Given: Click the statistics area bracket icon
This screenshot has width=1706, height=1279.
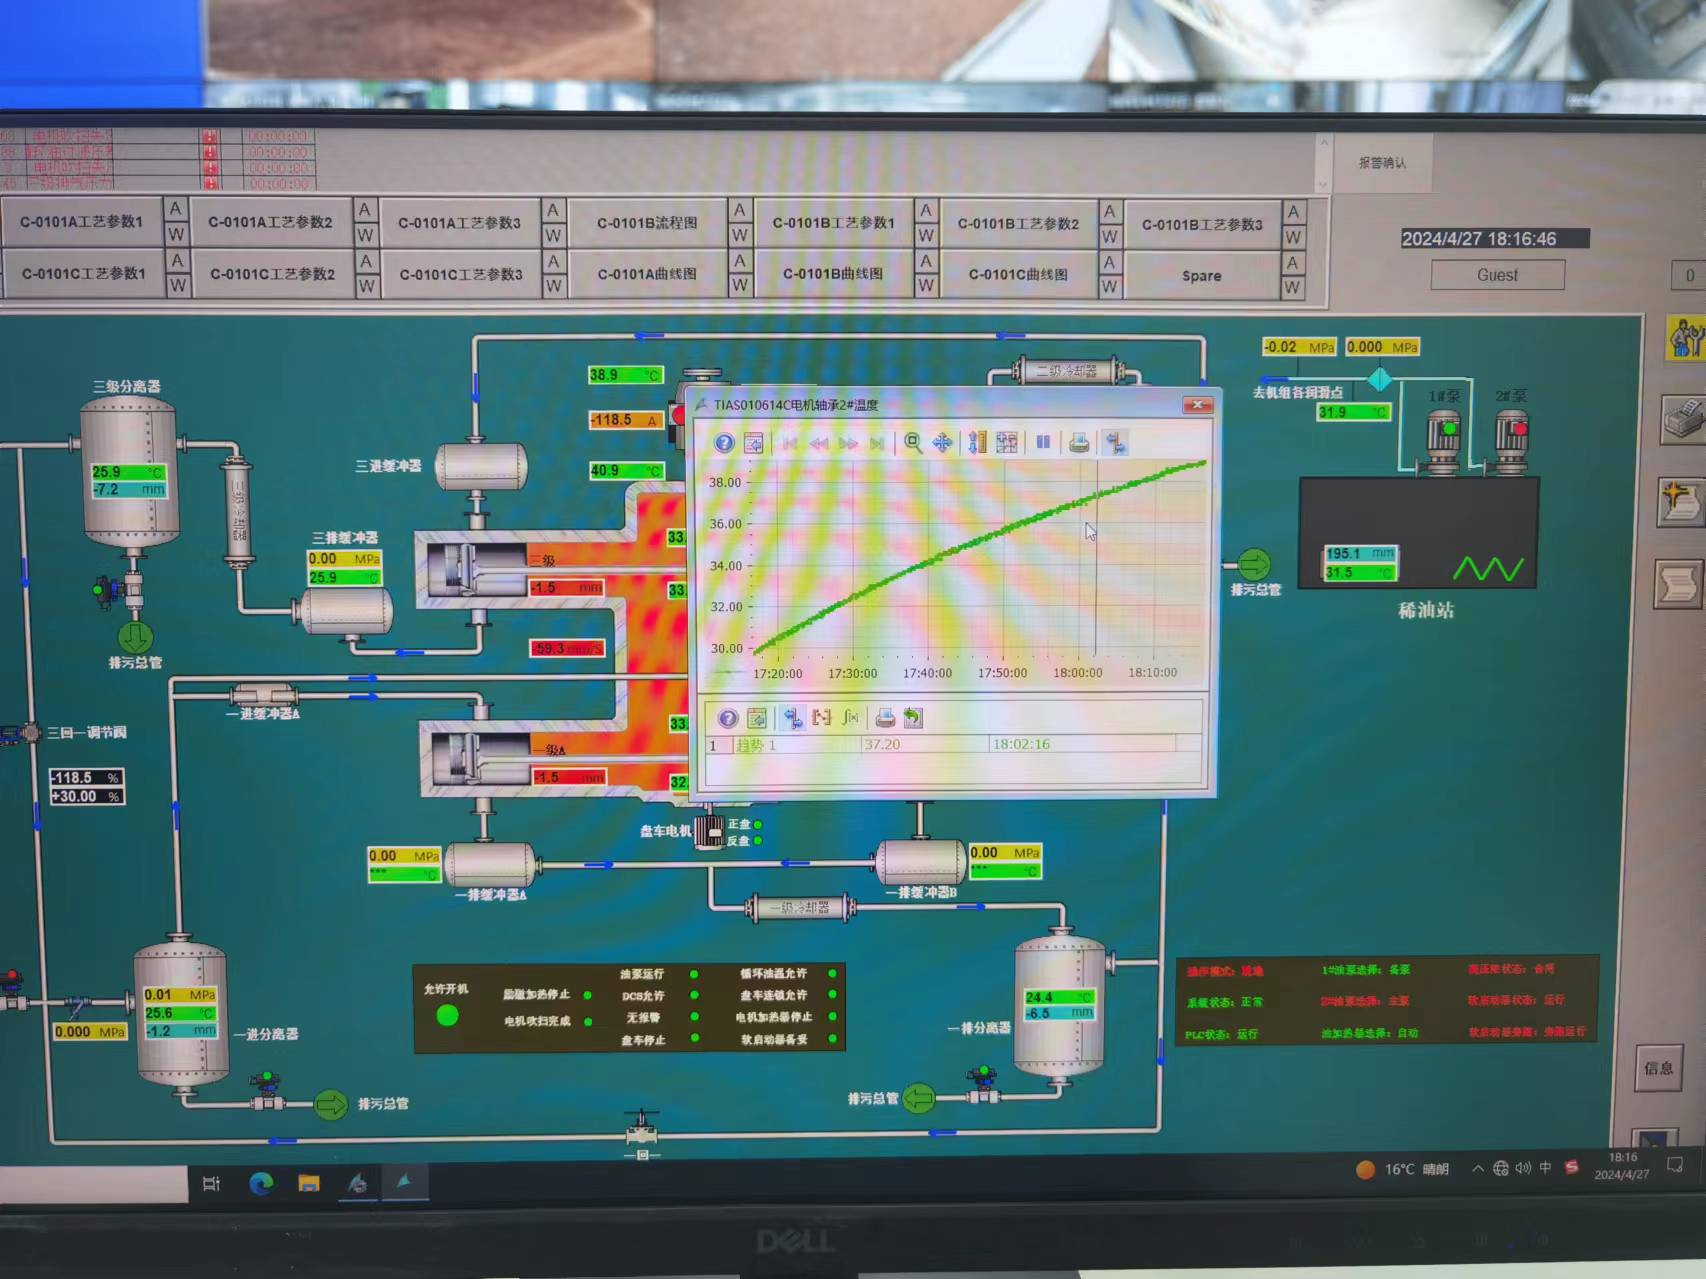Looking at the screenshot, I should pyautogui.click(x=821, y=718).
